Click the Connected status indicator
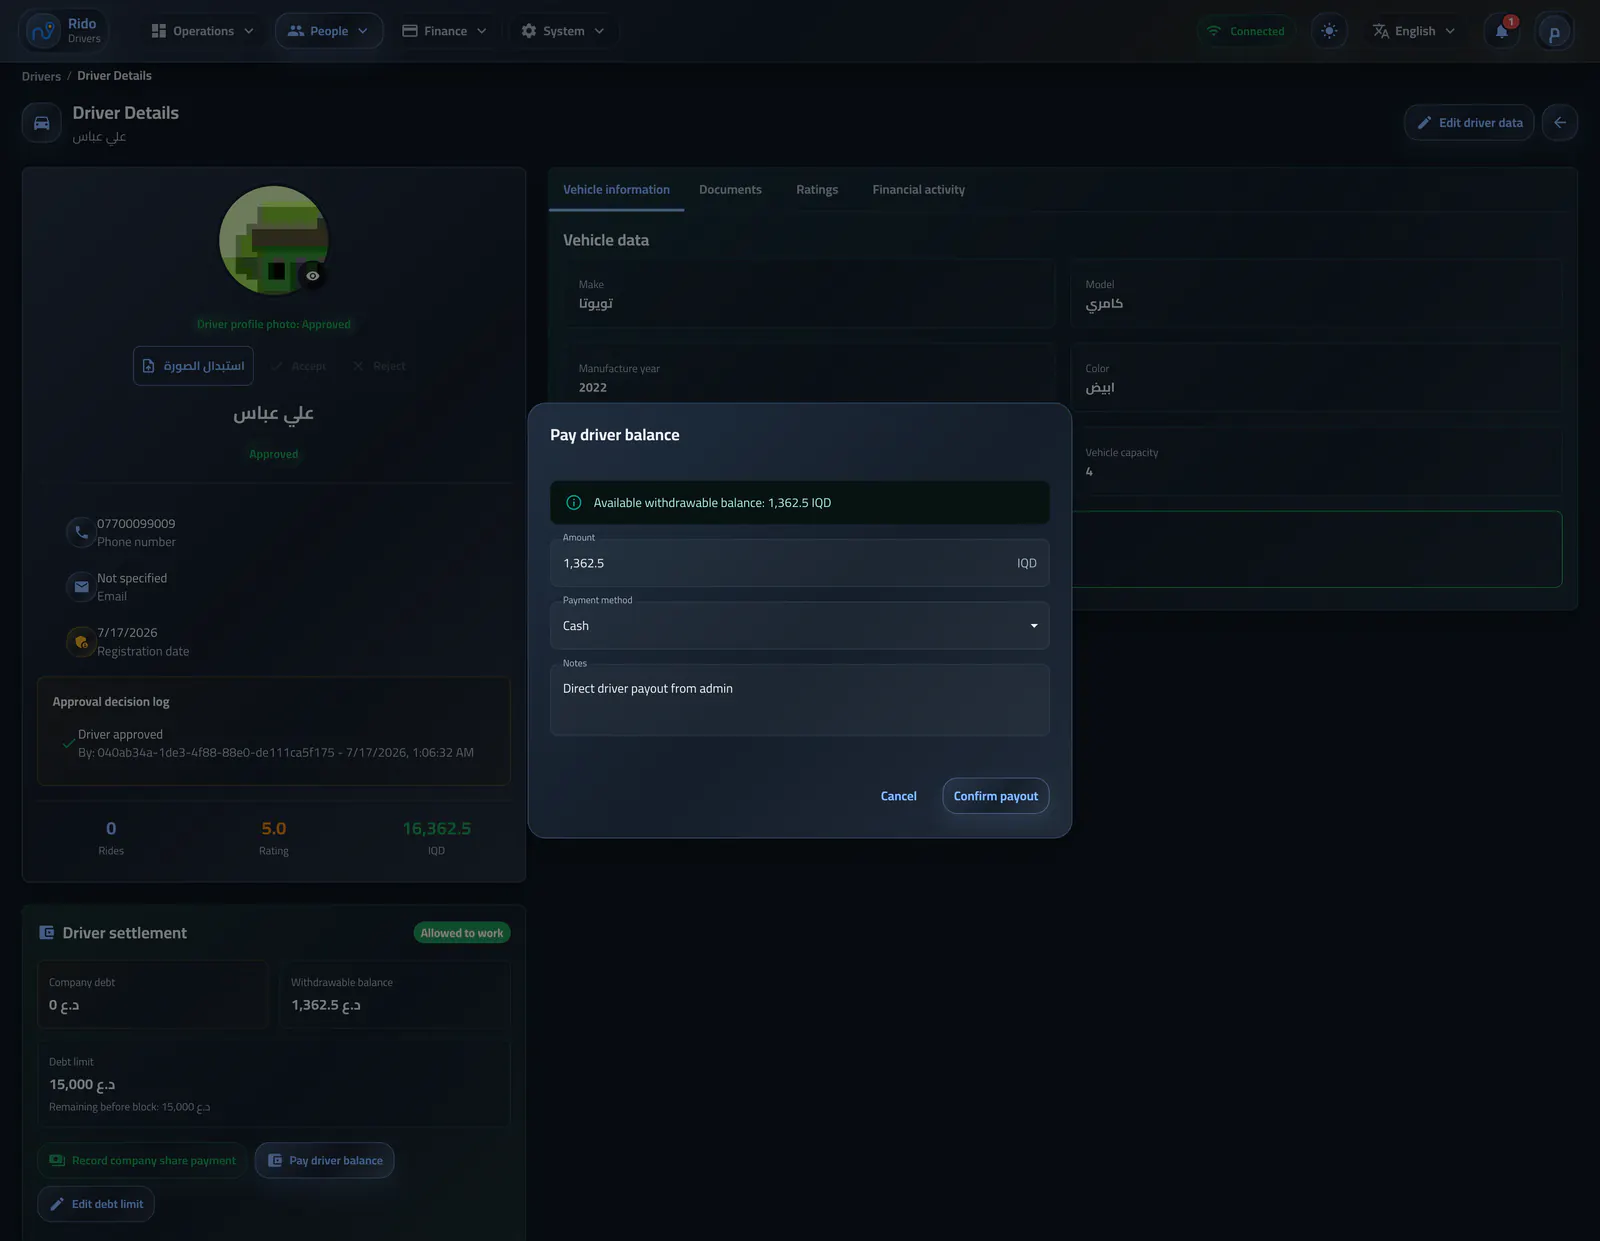Screen dimensions: 1600x1241 tap(1246, 31)
